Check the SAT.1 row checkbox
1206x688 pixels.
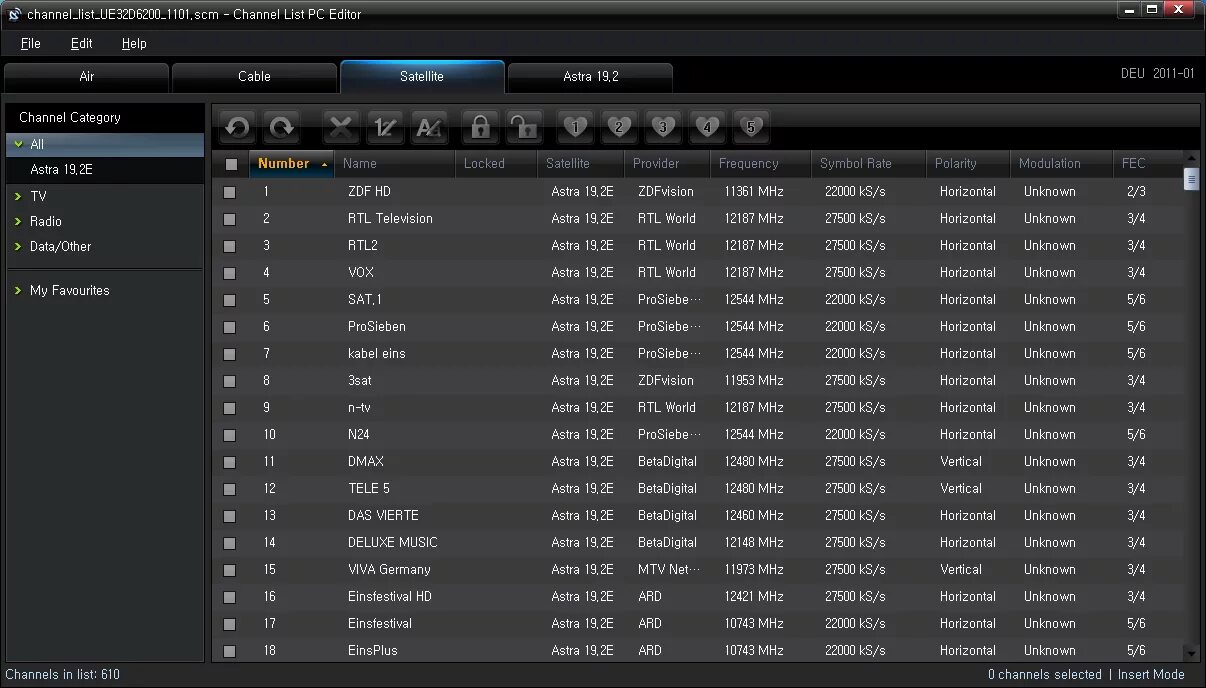[x=230, y=300]
